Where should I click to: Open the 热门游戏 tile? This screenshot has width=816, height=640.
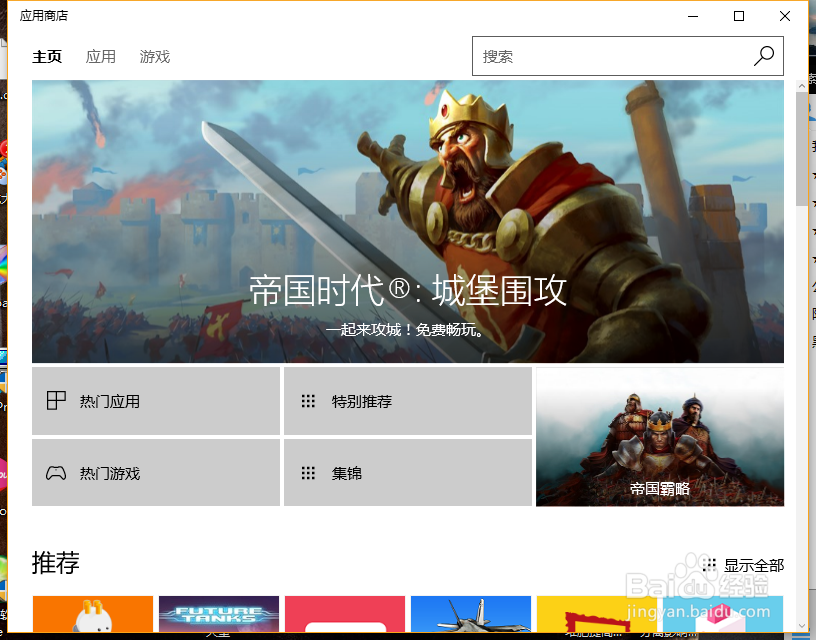coord(156,472)
